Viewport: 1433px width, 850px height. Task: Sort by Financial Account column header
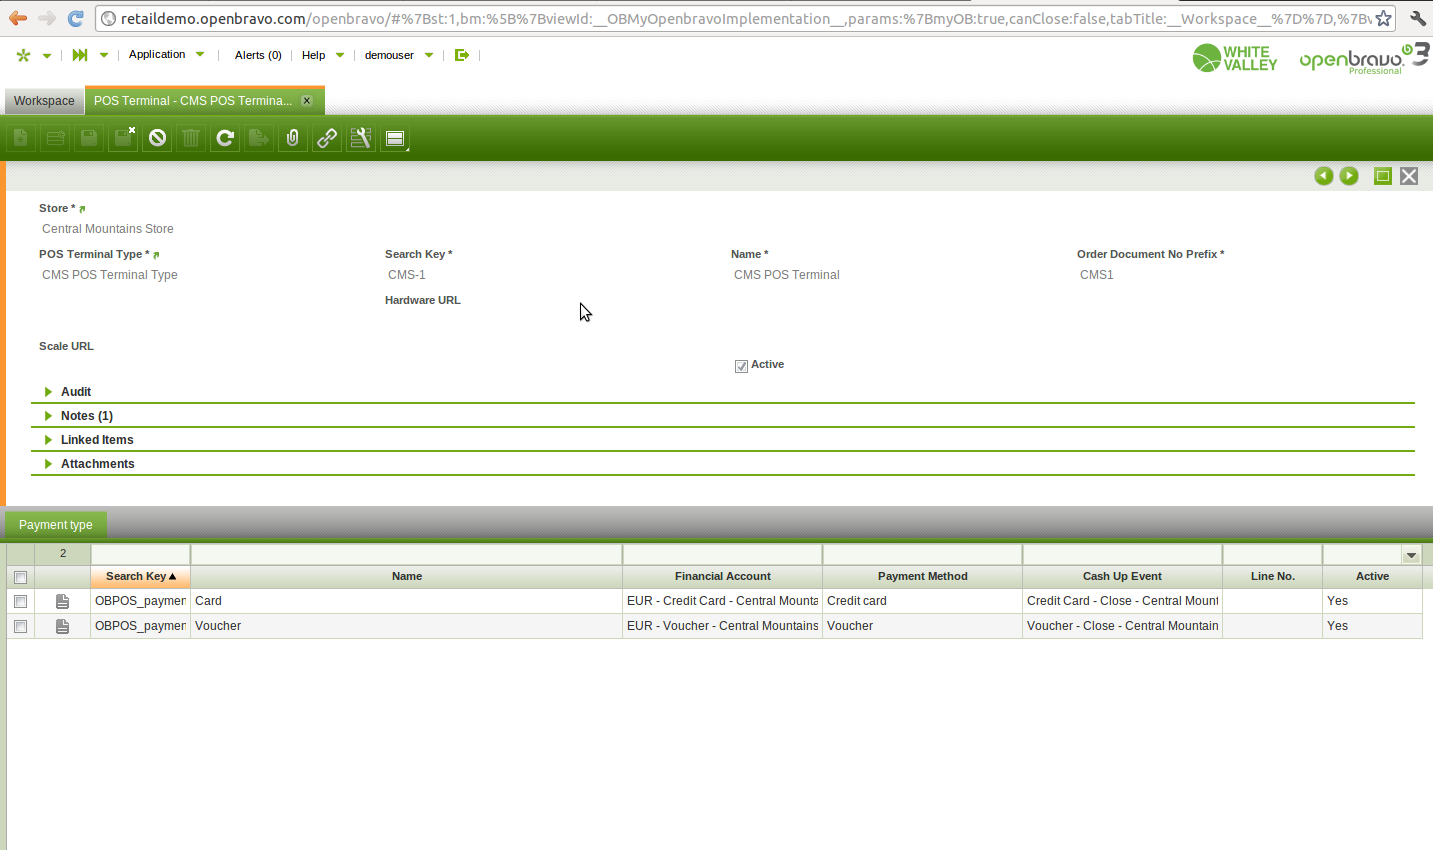coord(722,576)
